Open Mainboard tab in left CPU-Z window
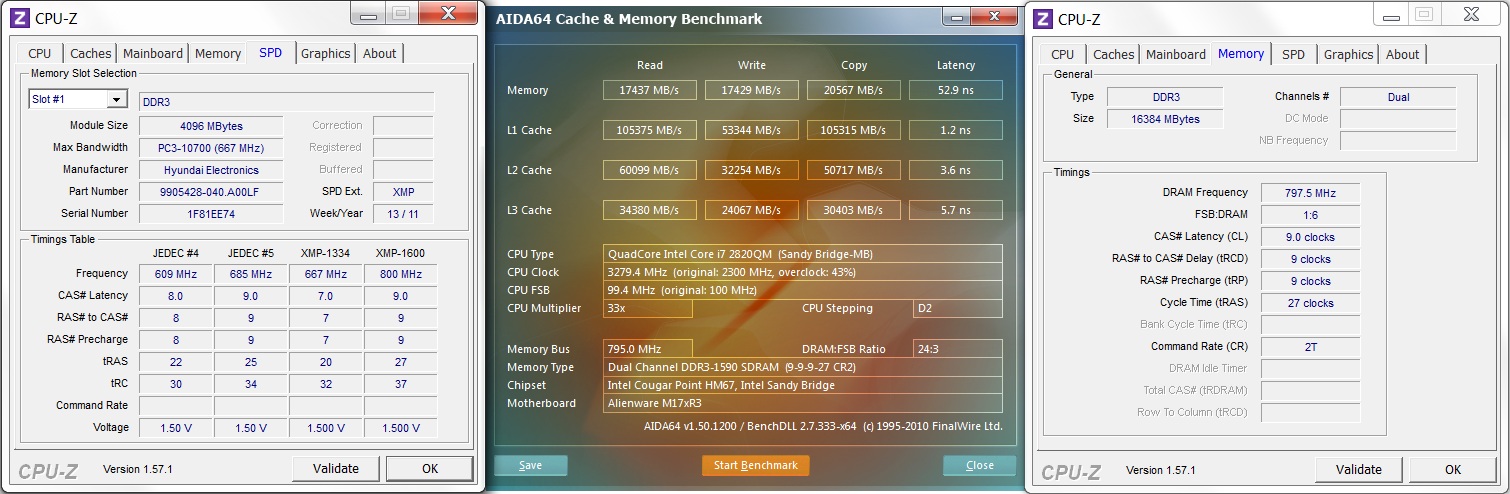Image resolution: width=1510 pixels, height=494 pixels. pyautogui.click(x=153, y=54)
